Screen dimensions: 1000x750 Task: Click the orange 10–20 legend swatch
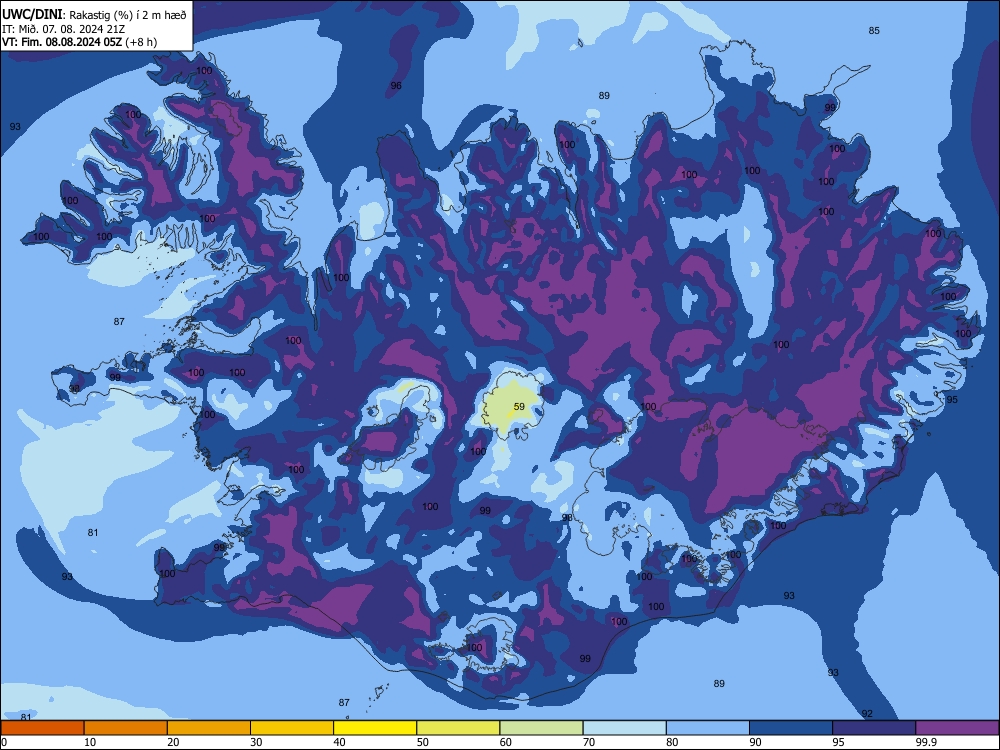(126, 728)
